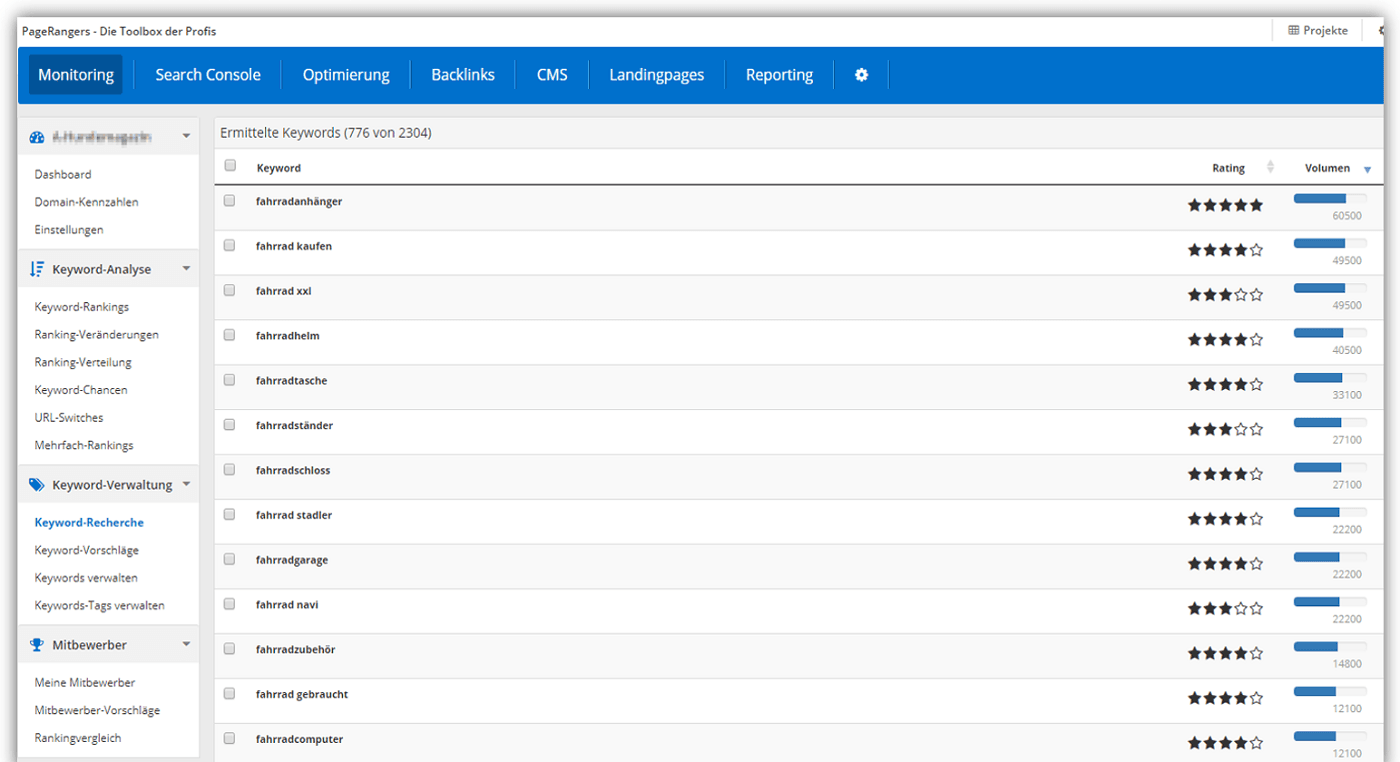The width and height of the screenshot is (1400, 762).
Task: Switch to the Search Console tab
Action: click(x=208, y=75)
